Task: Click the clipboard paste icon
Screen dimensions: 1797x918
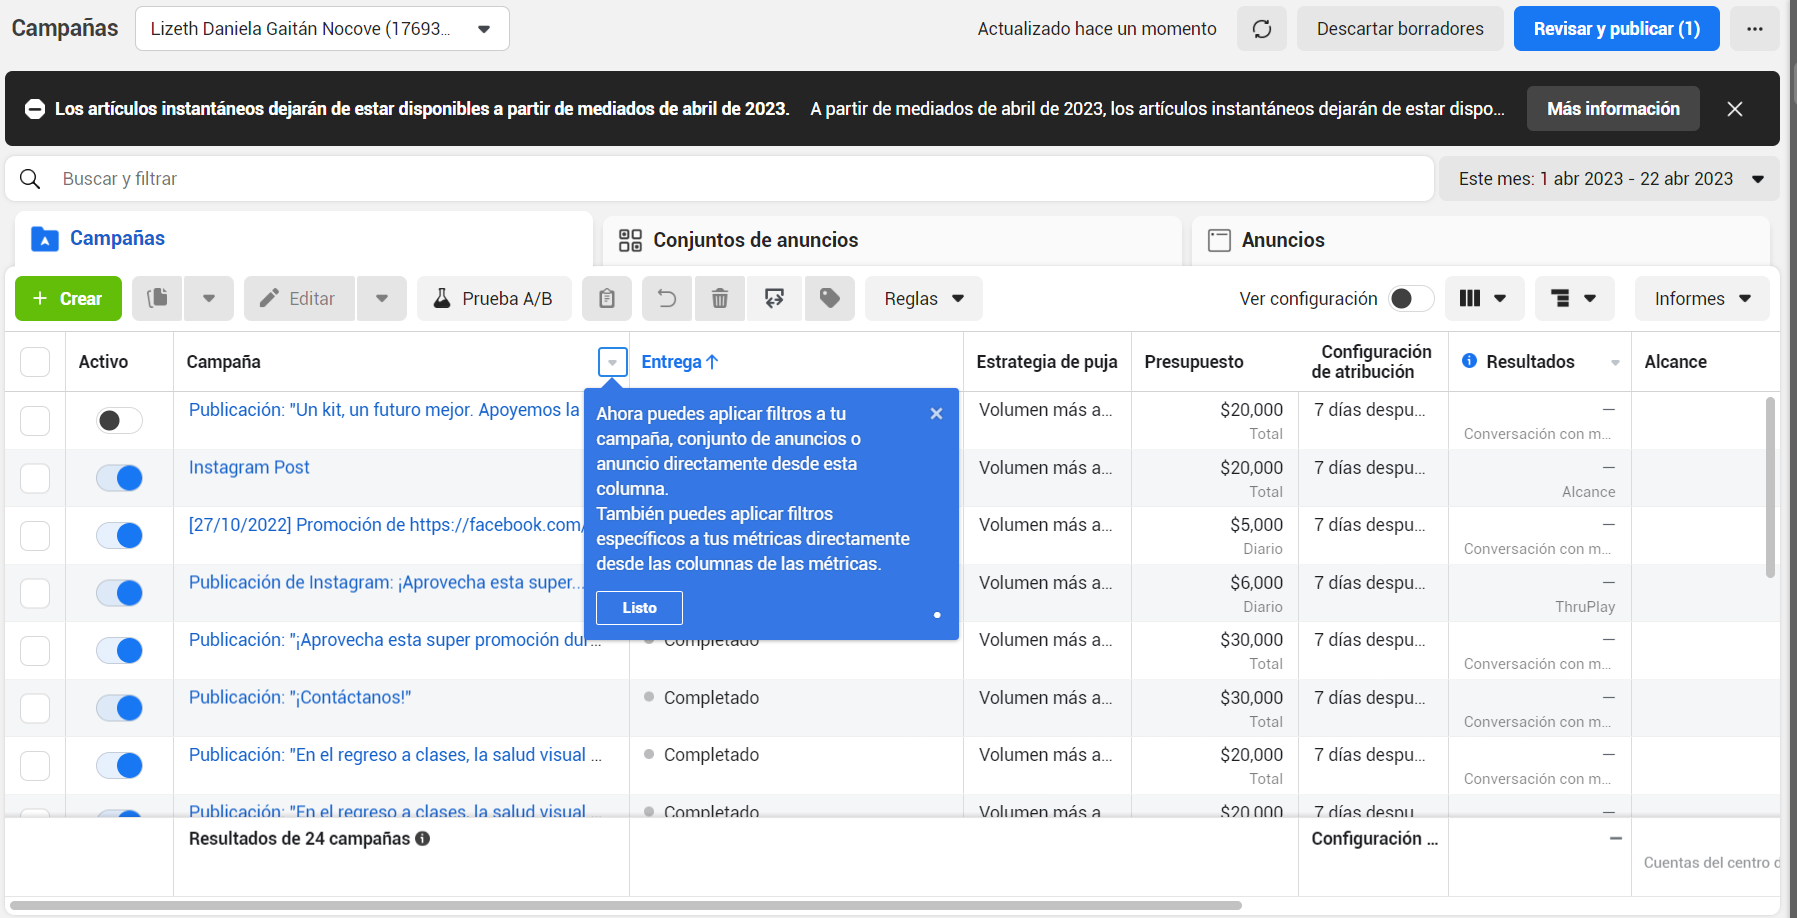Action: tap(607, 298)
